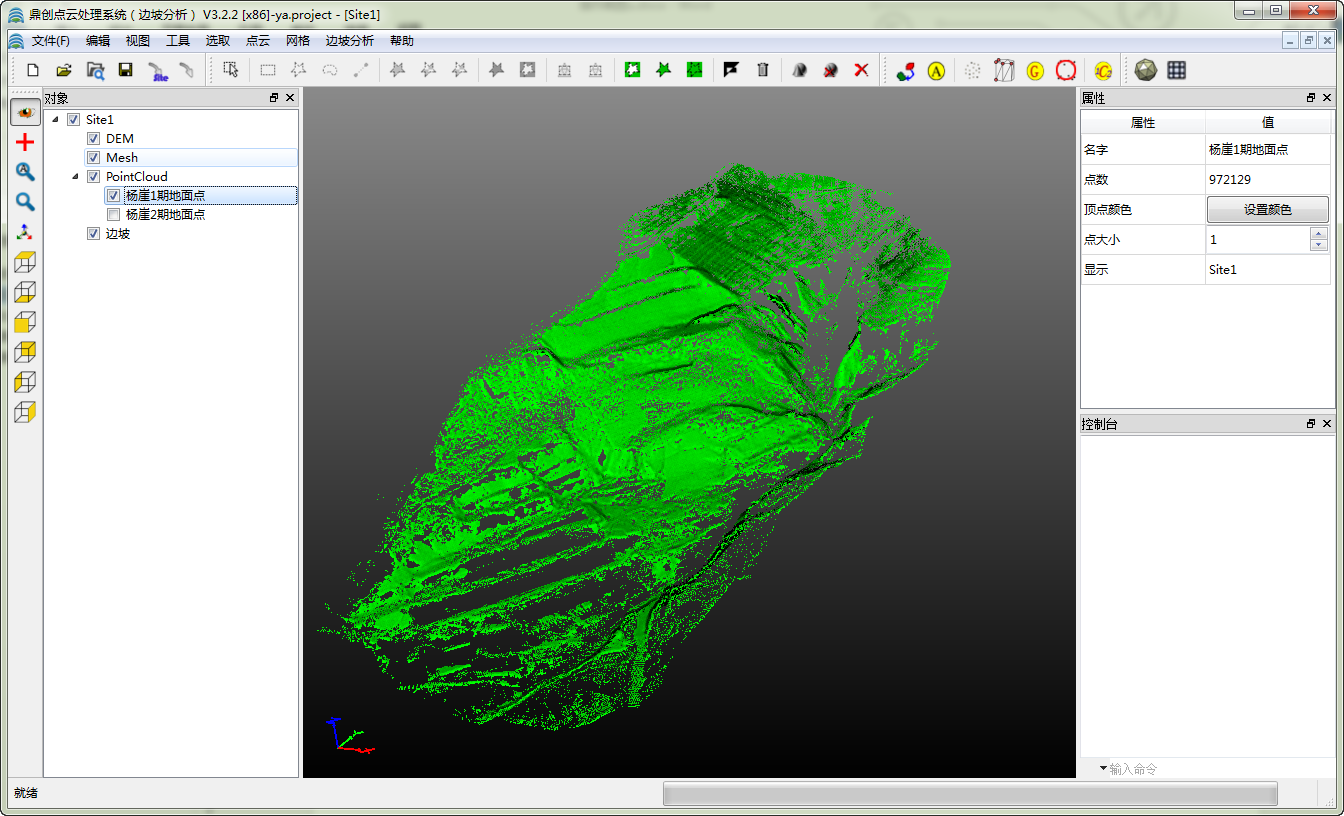Click the yellow circled A icon
1344x816 pixels.
tap(936, 71)
